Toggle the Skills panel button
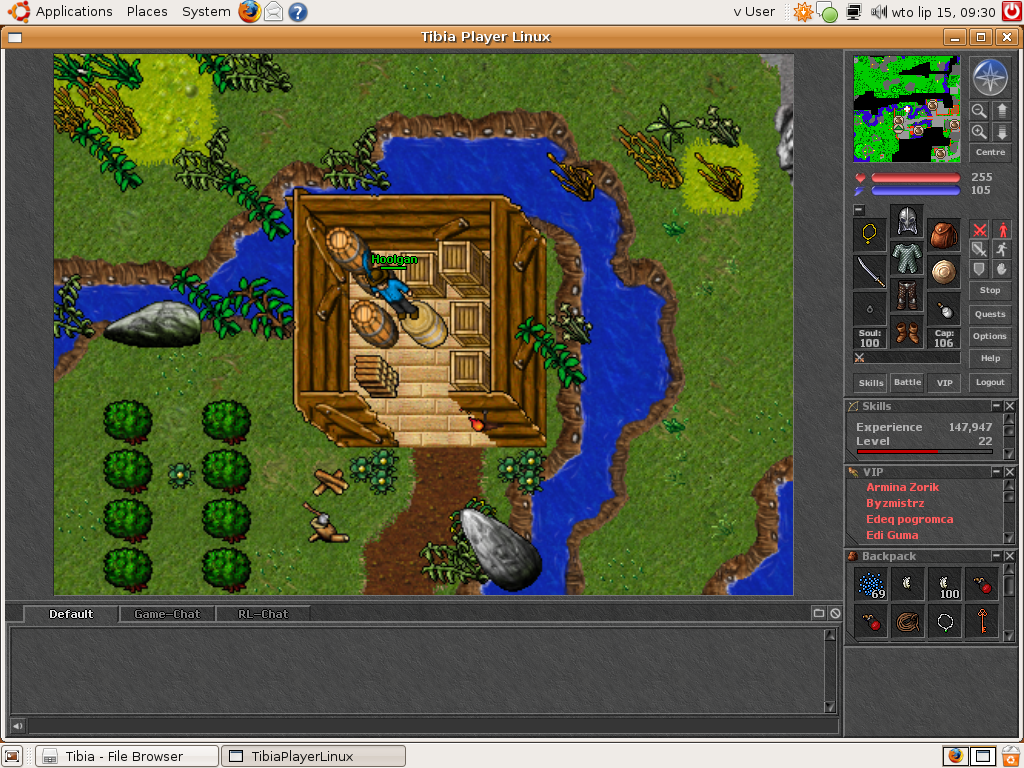The image size is (1024, 768). (871, 383)
